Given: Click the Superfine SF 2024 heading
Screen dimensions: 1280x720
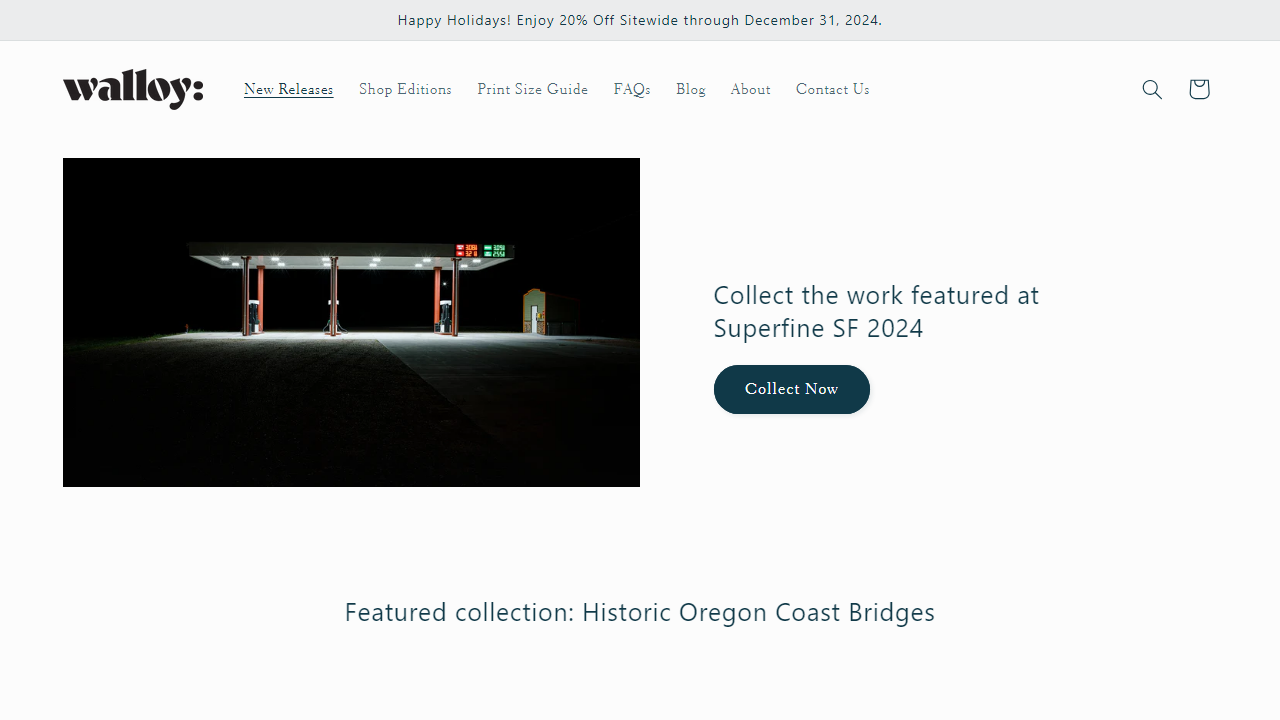Looking at the screenshot, I should 876,311.
